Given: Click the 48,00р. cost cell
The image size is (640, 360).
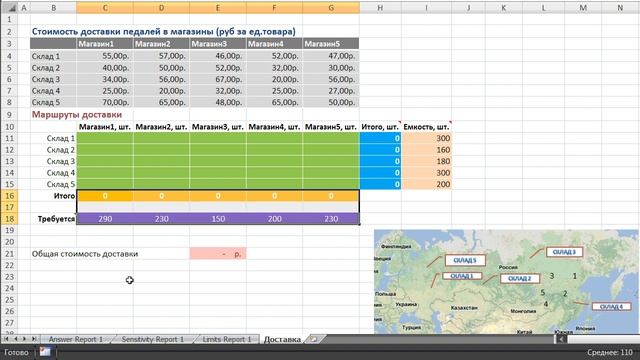Looking at the screenshot, I should pos(218,102).
